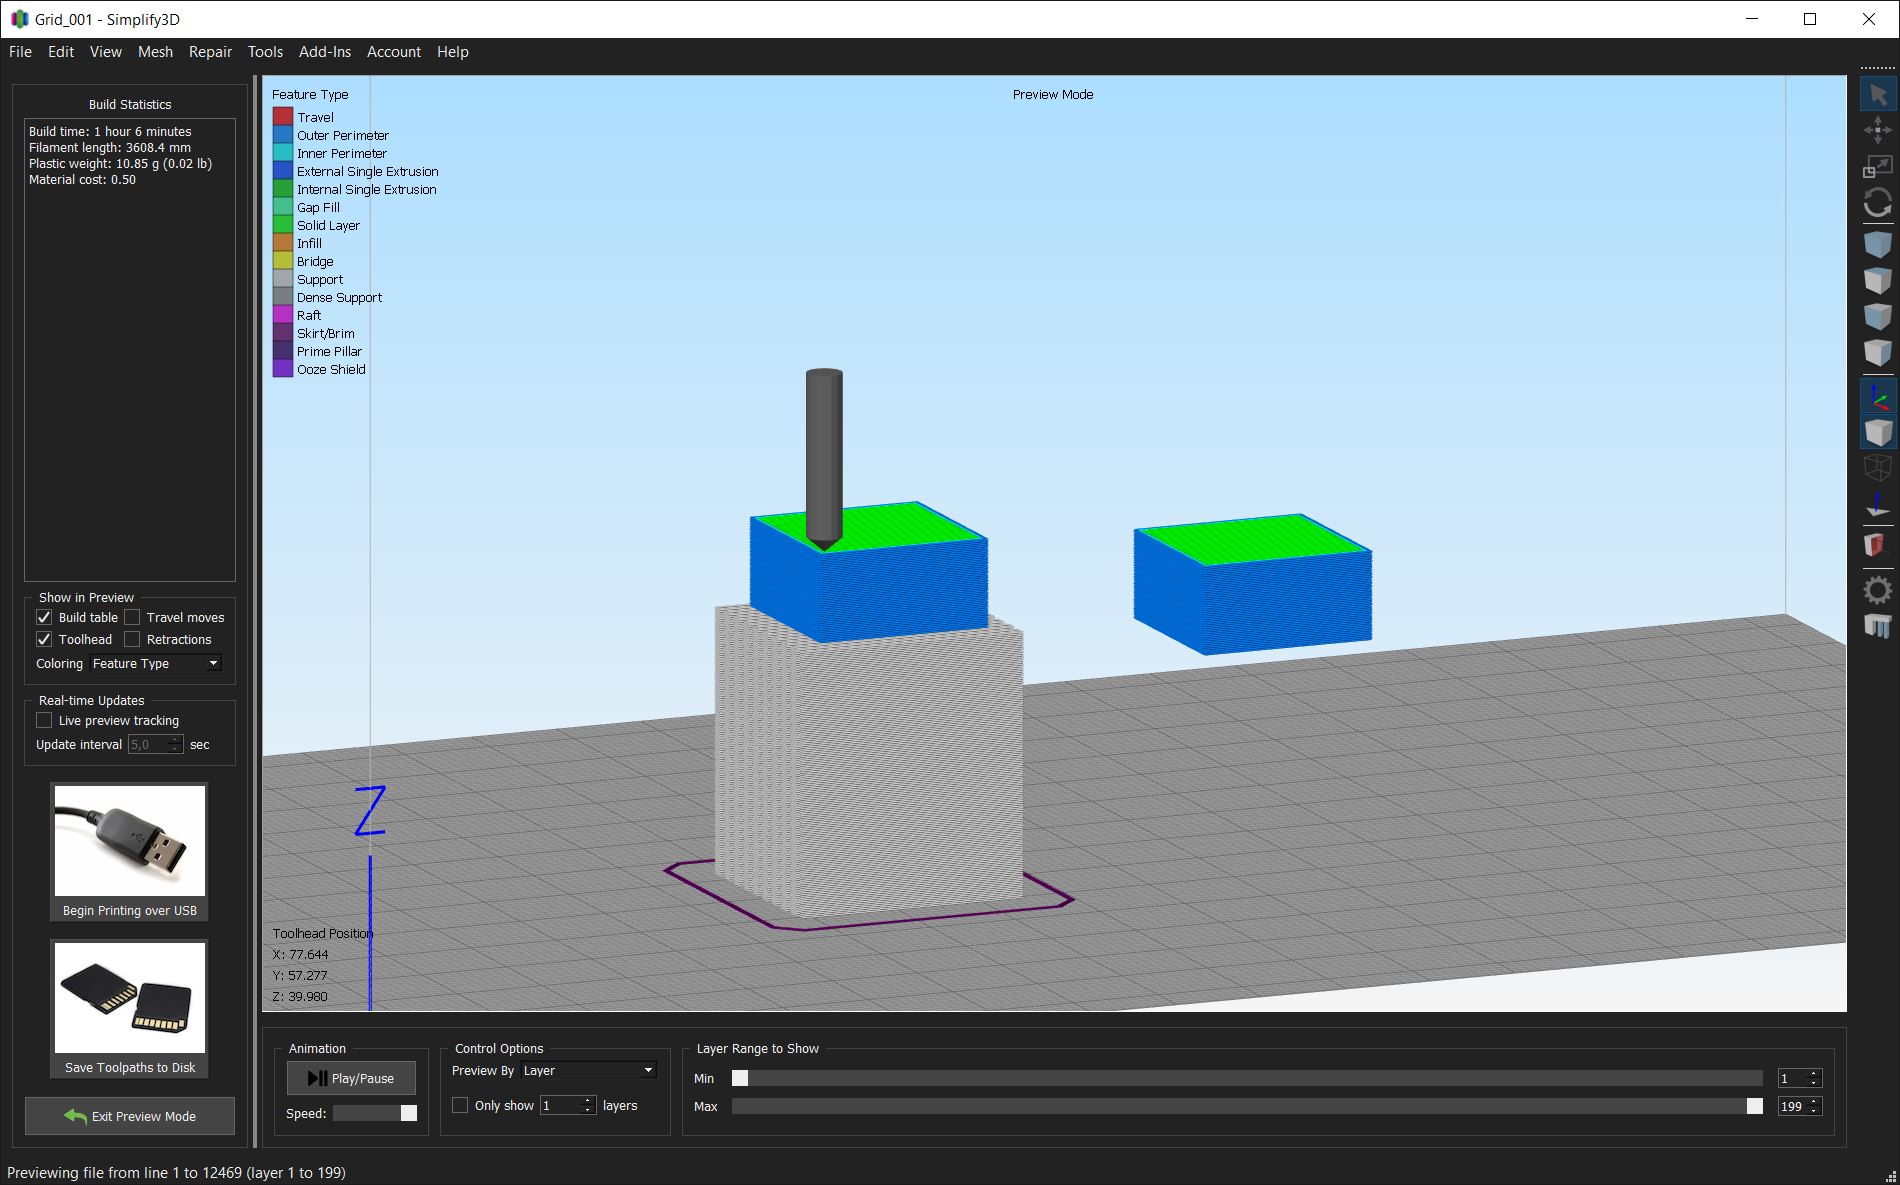Click the status bar previewing file message
Screen dimensions: 1900x1185
coord(176,1172)
